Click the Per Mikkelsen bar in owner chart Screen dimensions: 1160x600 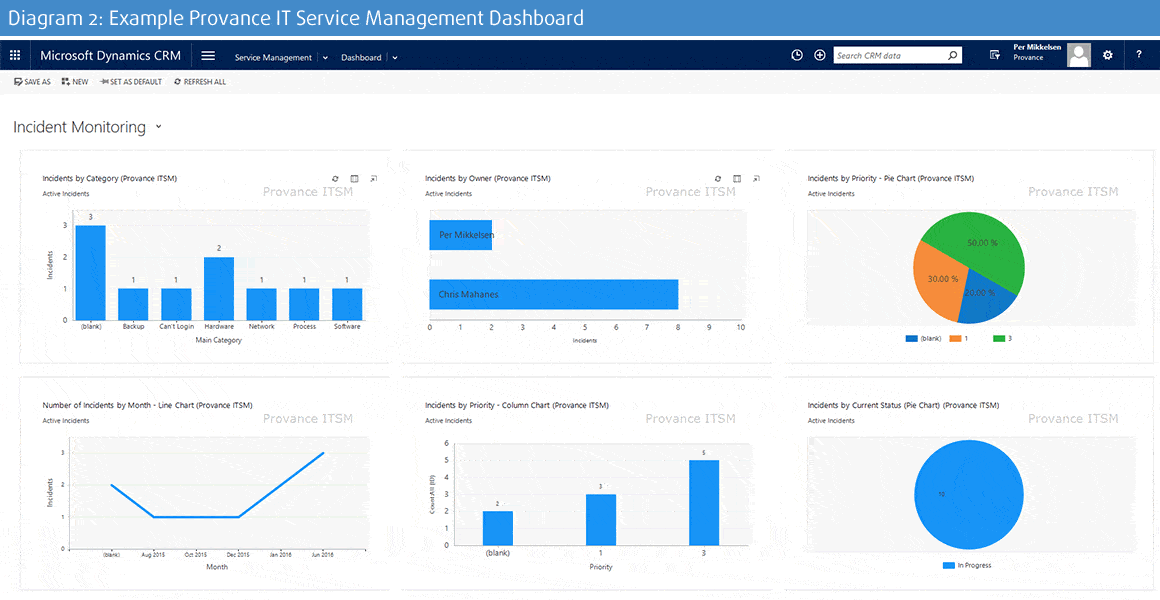pyautogui.click(x=460, y=235)
